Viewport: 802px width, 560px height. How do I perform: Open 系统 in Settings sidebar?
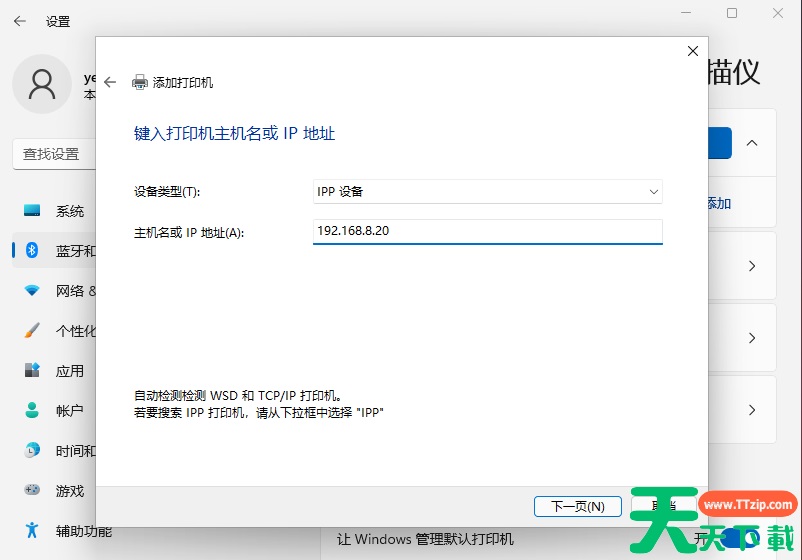[54, 211]
